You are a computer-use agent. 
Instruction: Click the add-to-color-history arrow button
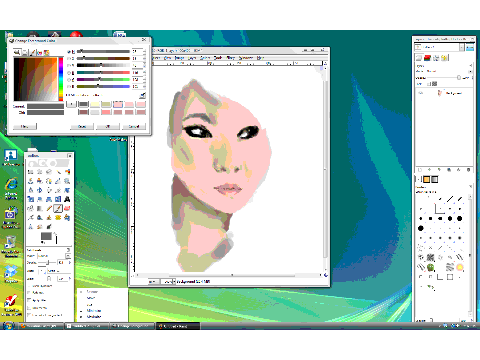(71, 104)
